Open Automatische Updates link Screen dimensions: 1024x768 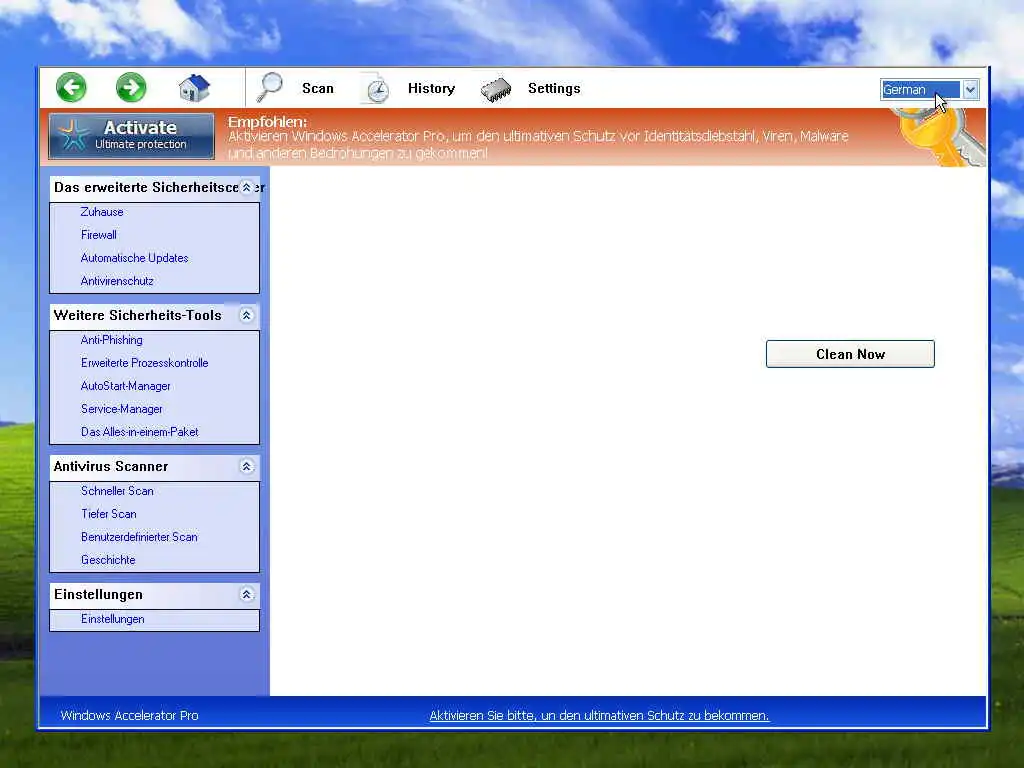pyautogui.click(x=135, y=258)
